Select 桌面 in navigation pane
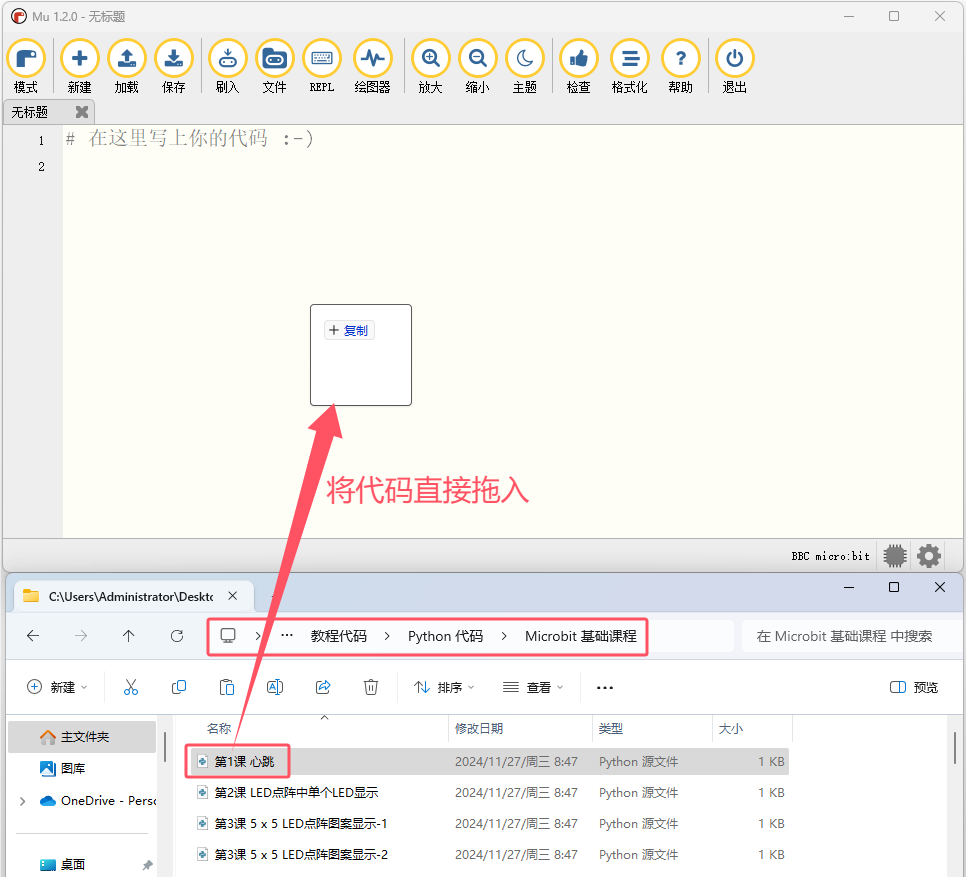The height and width of the screenshot is (877, 966). coord(73,864)
